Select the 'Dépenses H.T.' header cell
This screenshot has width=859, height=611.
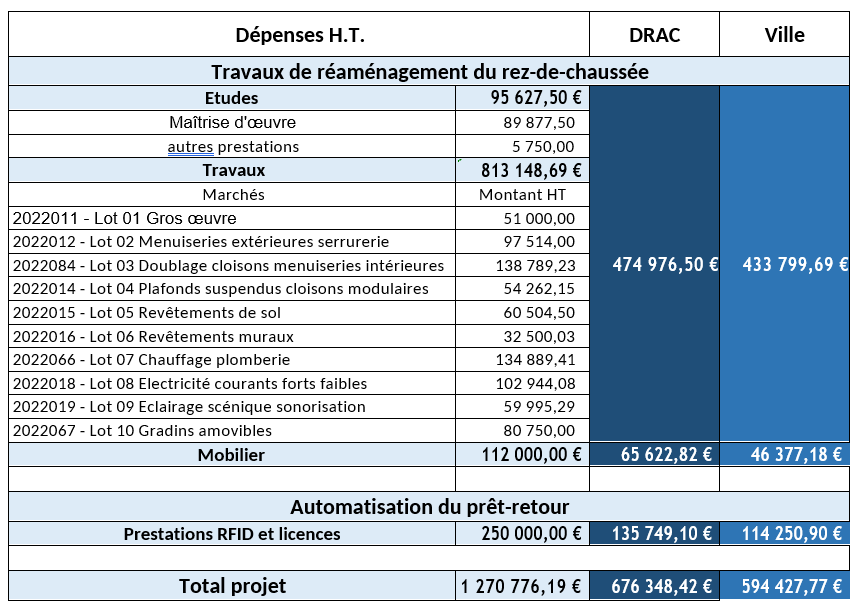(x=299, y=35)
